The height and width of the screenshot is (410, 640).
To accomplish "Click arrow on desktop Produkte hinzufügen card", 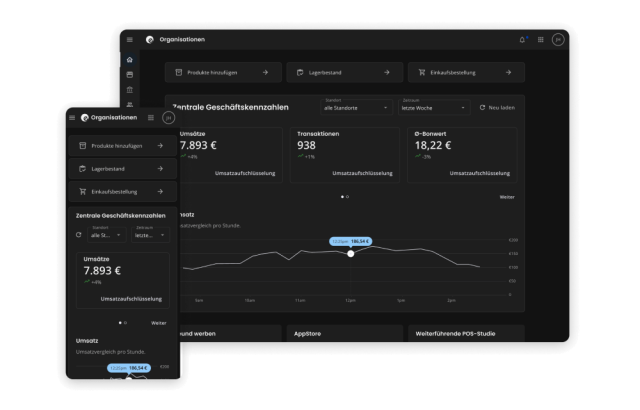I will coord(265,73).
